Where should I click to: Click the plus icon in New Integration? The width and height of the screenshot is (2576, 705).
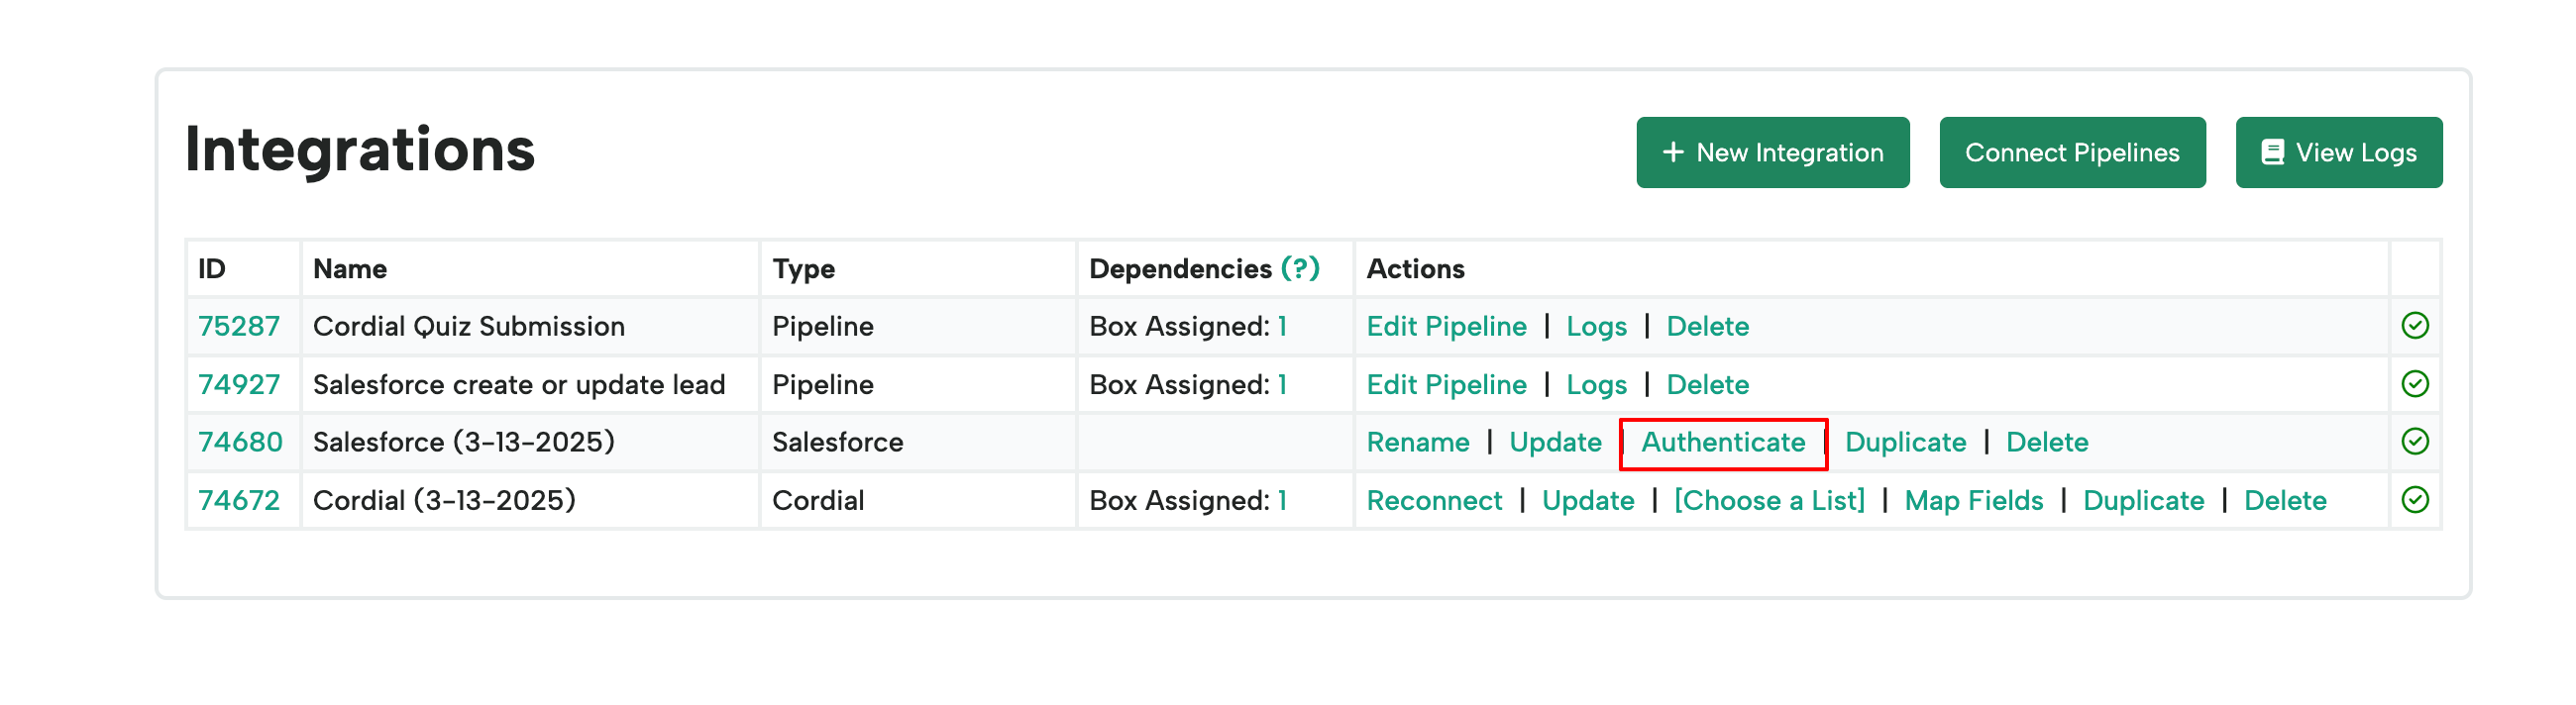1672,152
